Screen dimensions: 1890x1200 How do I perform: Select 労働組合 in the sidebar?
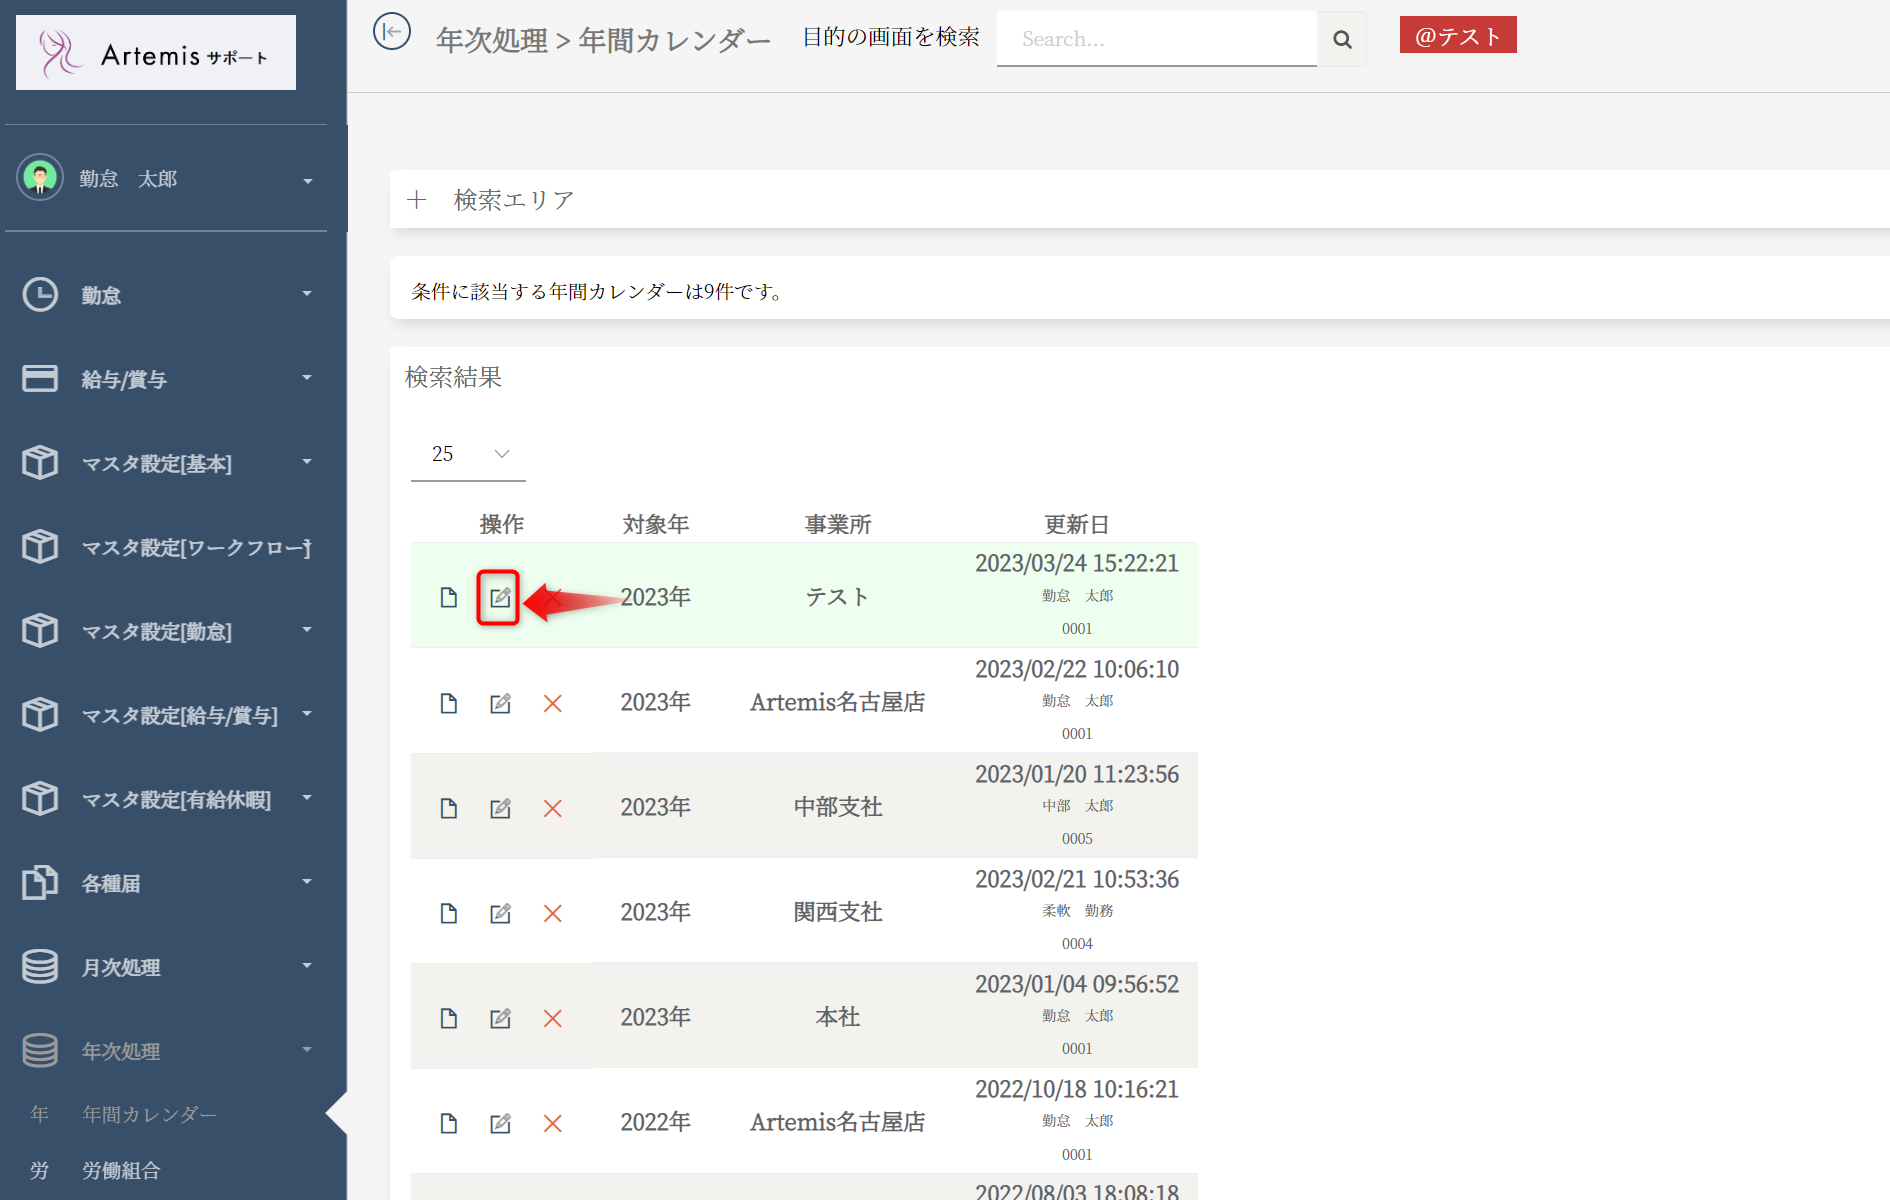121,1170
